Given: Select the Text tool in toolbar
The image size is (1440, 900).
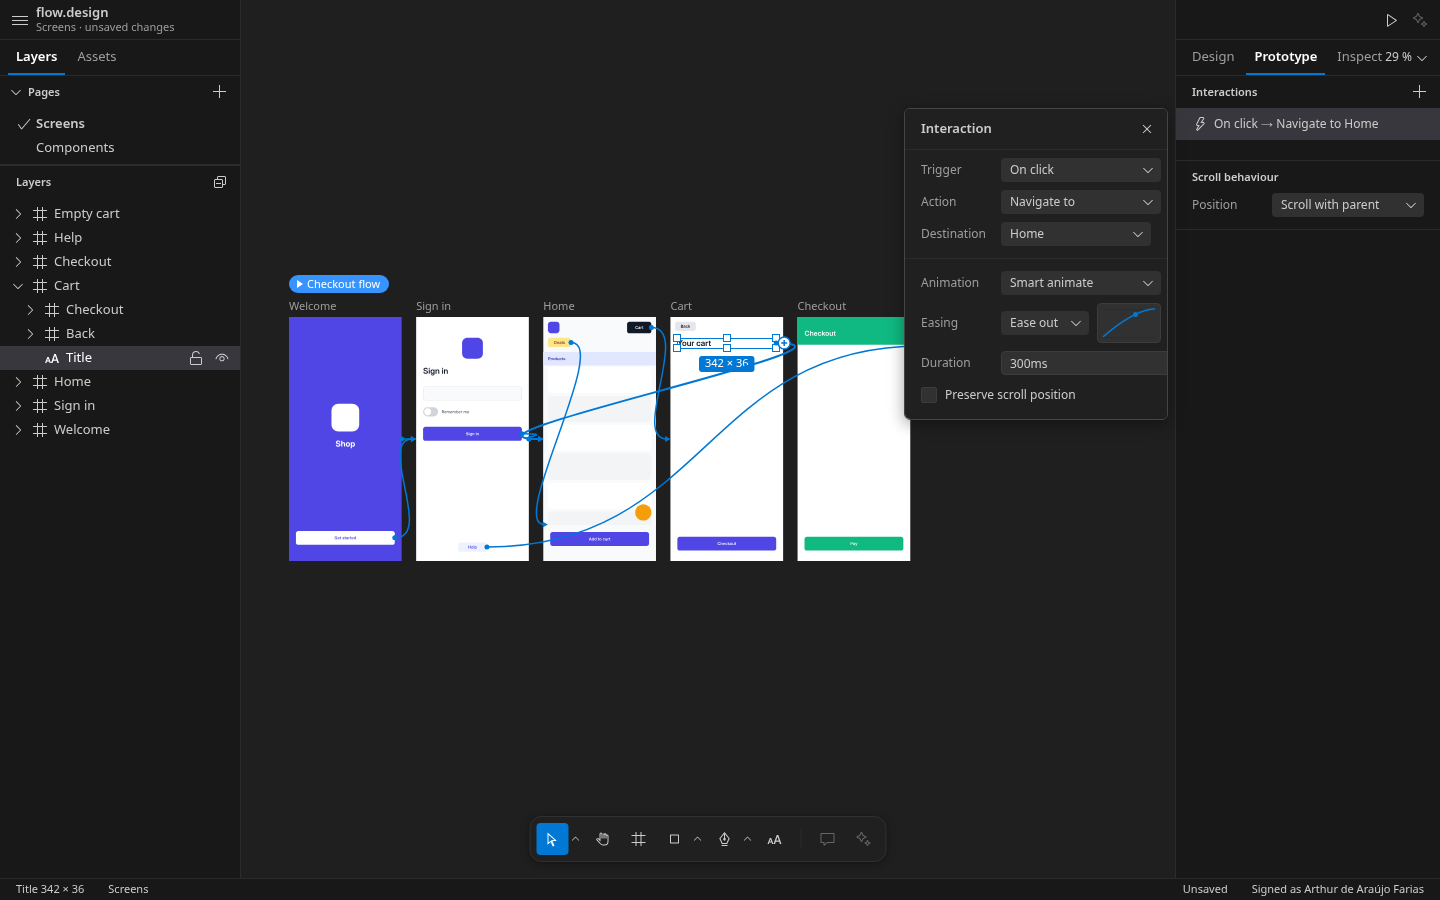Looking at the screenshot, I should click(x=774, y=840).
